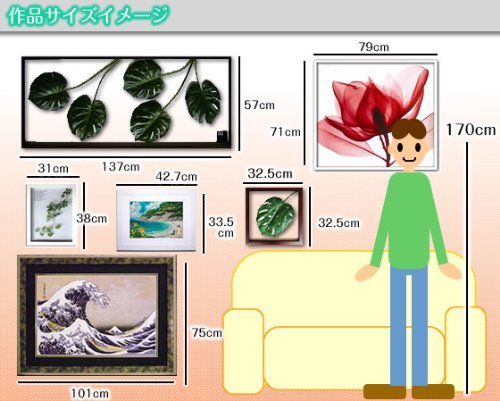Click the beach landscape framed painting

[x=156, y=220]
